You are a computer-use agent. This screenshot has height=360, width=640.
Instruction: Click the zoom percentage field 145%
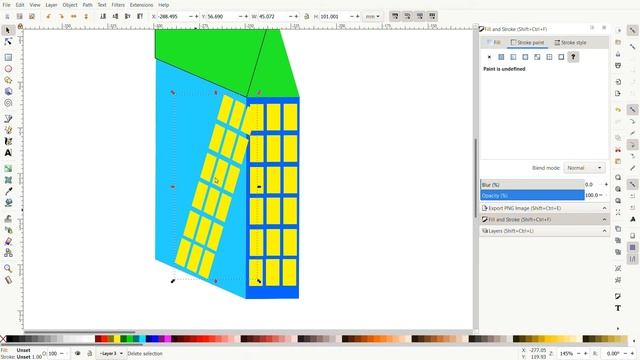[x=566, y=353]
